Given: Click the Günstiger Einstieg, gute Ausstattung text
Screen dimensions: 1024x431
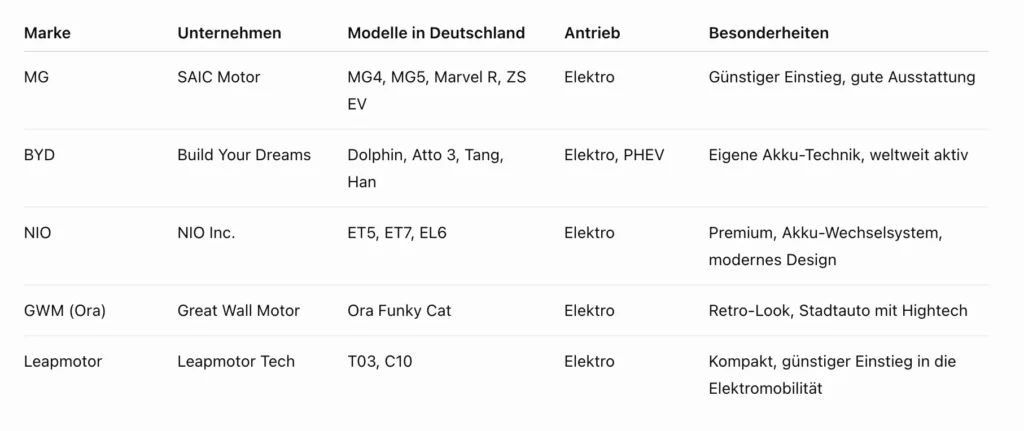Looking at the screenshot, I should 842,77.
